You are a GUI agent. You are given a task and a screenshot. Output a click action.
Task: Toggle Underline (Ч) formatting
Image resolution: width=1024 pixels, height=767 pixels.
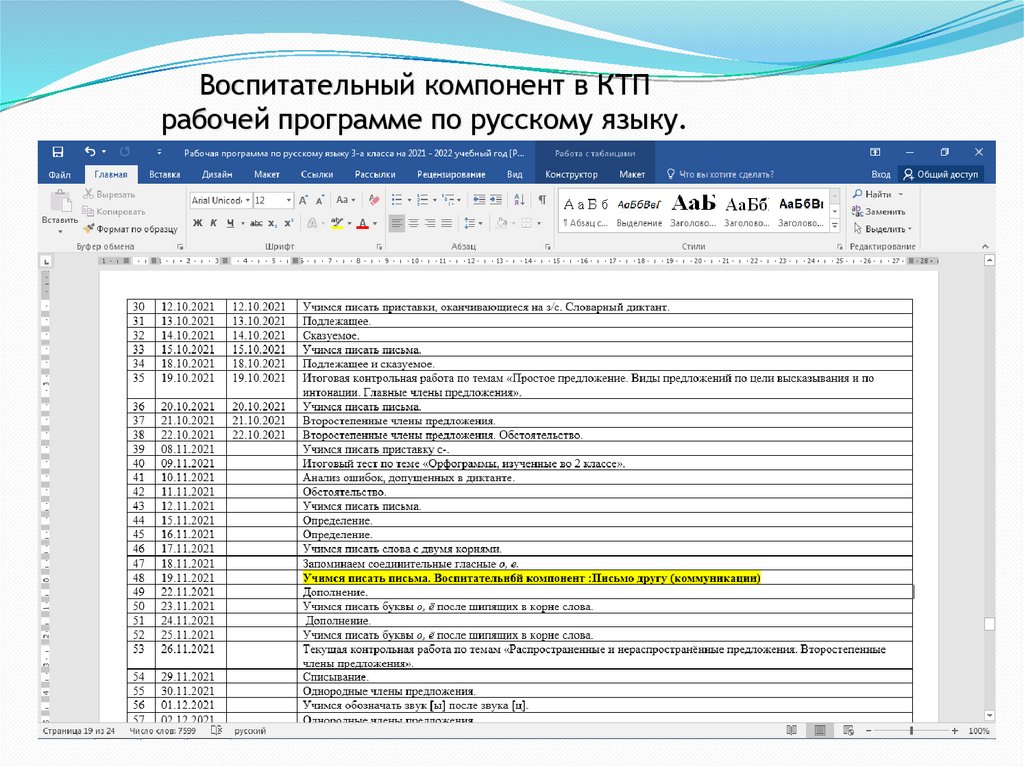click(x=230, y=223)
